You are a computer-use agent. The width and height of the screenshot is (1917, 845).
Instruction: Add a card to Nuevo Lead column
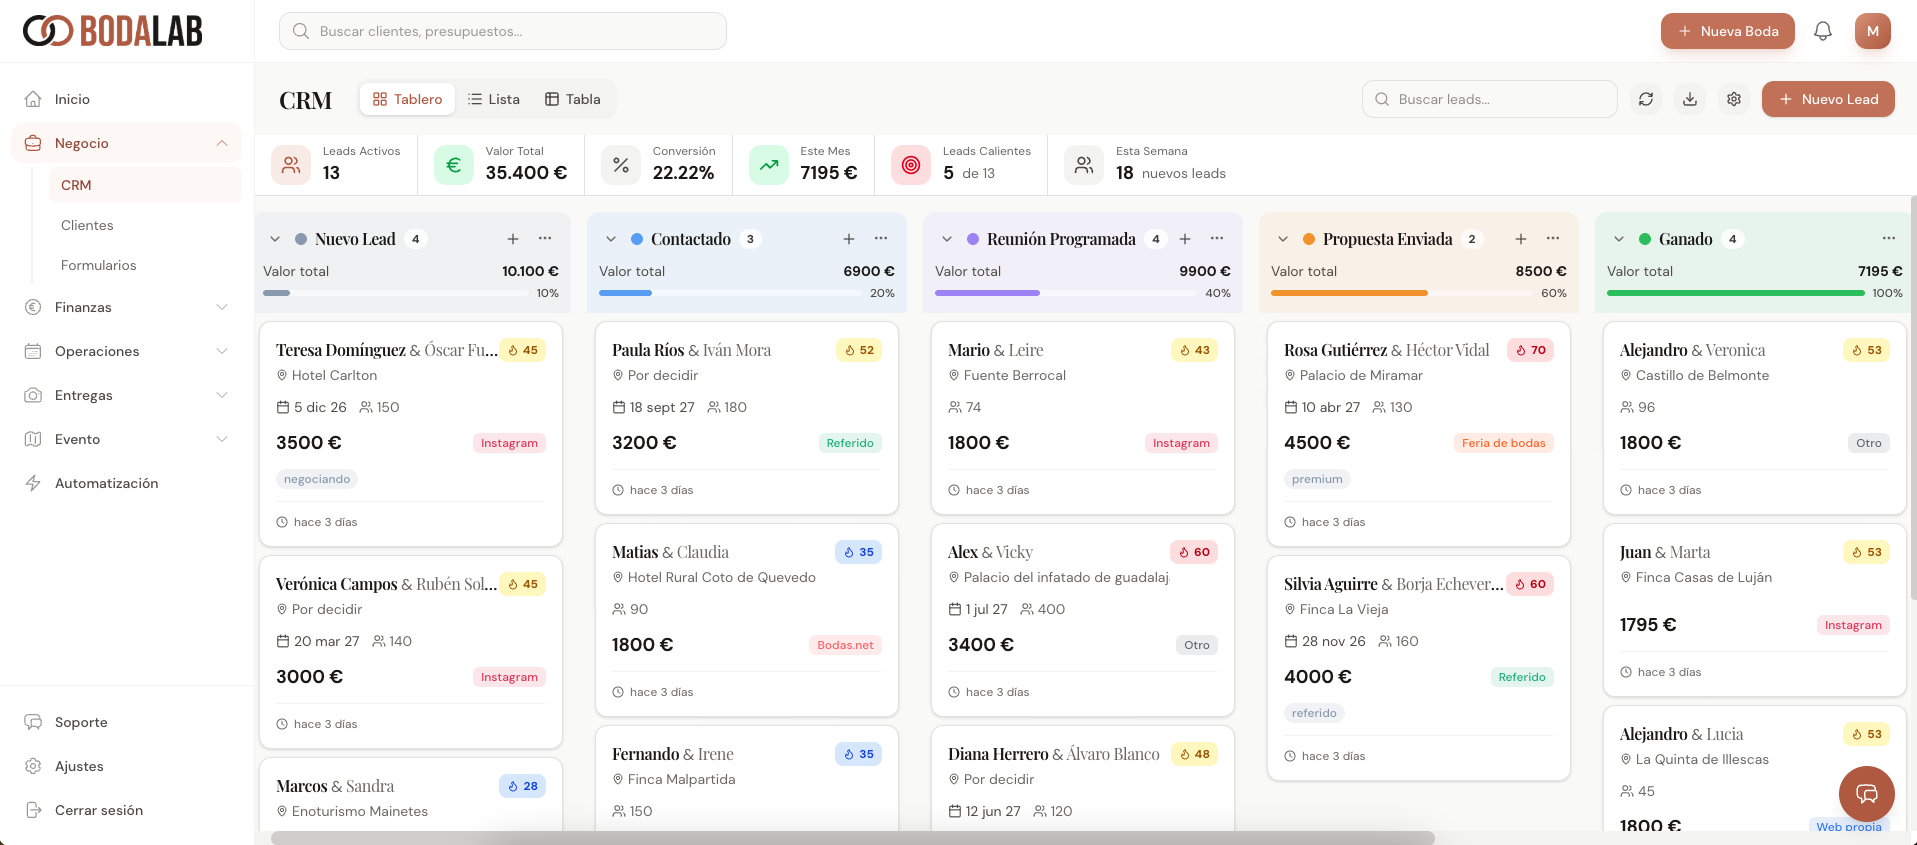coord(513,239)
